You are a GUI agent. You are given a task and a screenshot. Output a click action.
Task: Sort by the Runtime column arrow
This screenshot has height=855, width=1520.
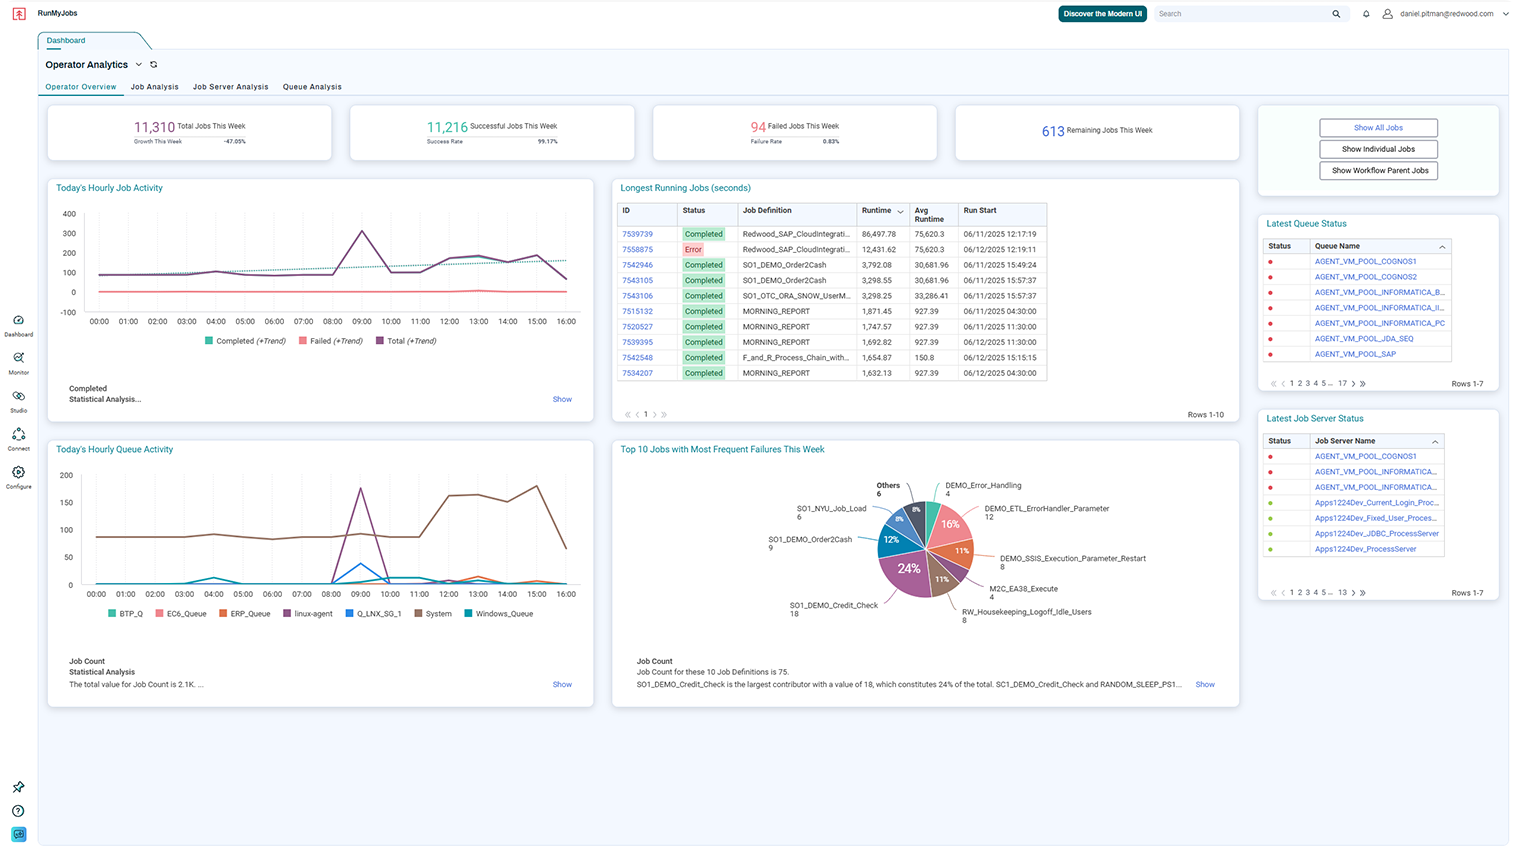[x=900, y=211]
